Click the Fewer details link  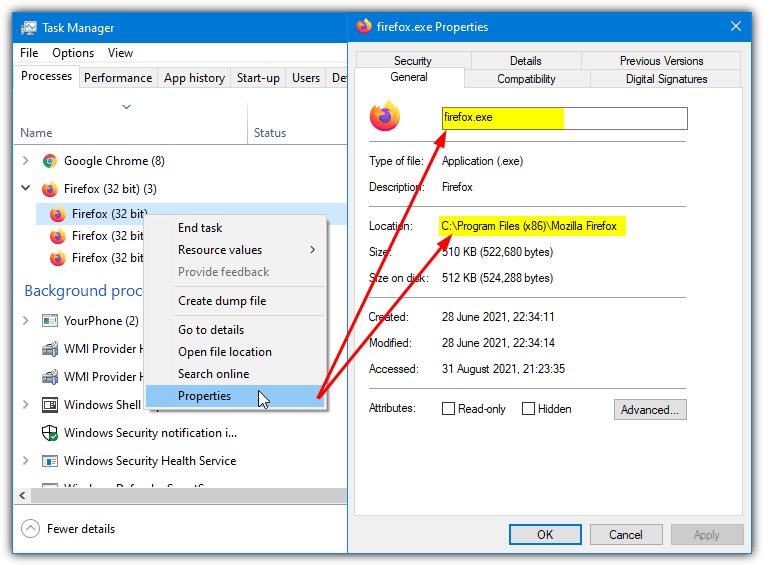coord(81,529)
